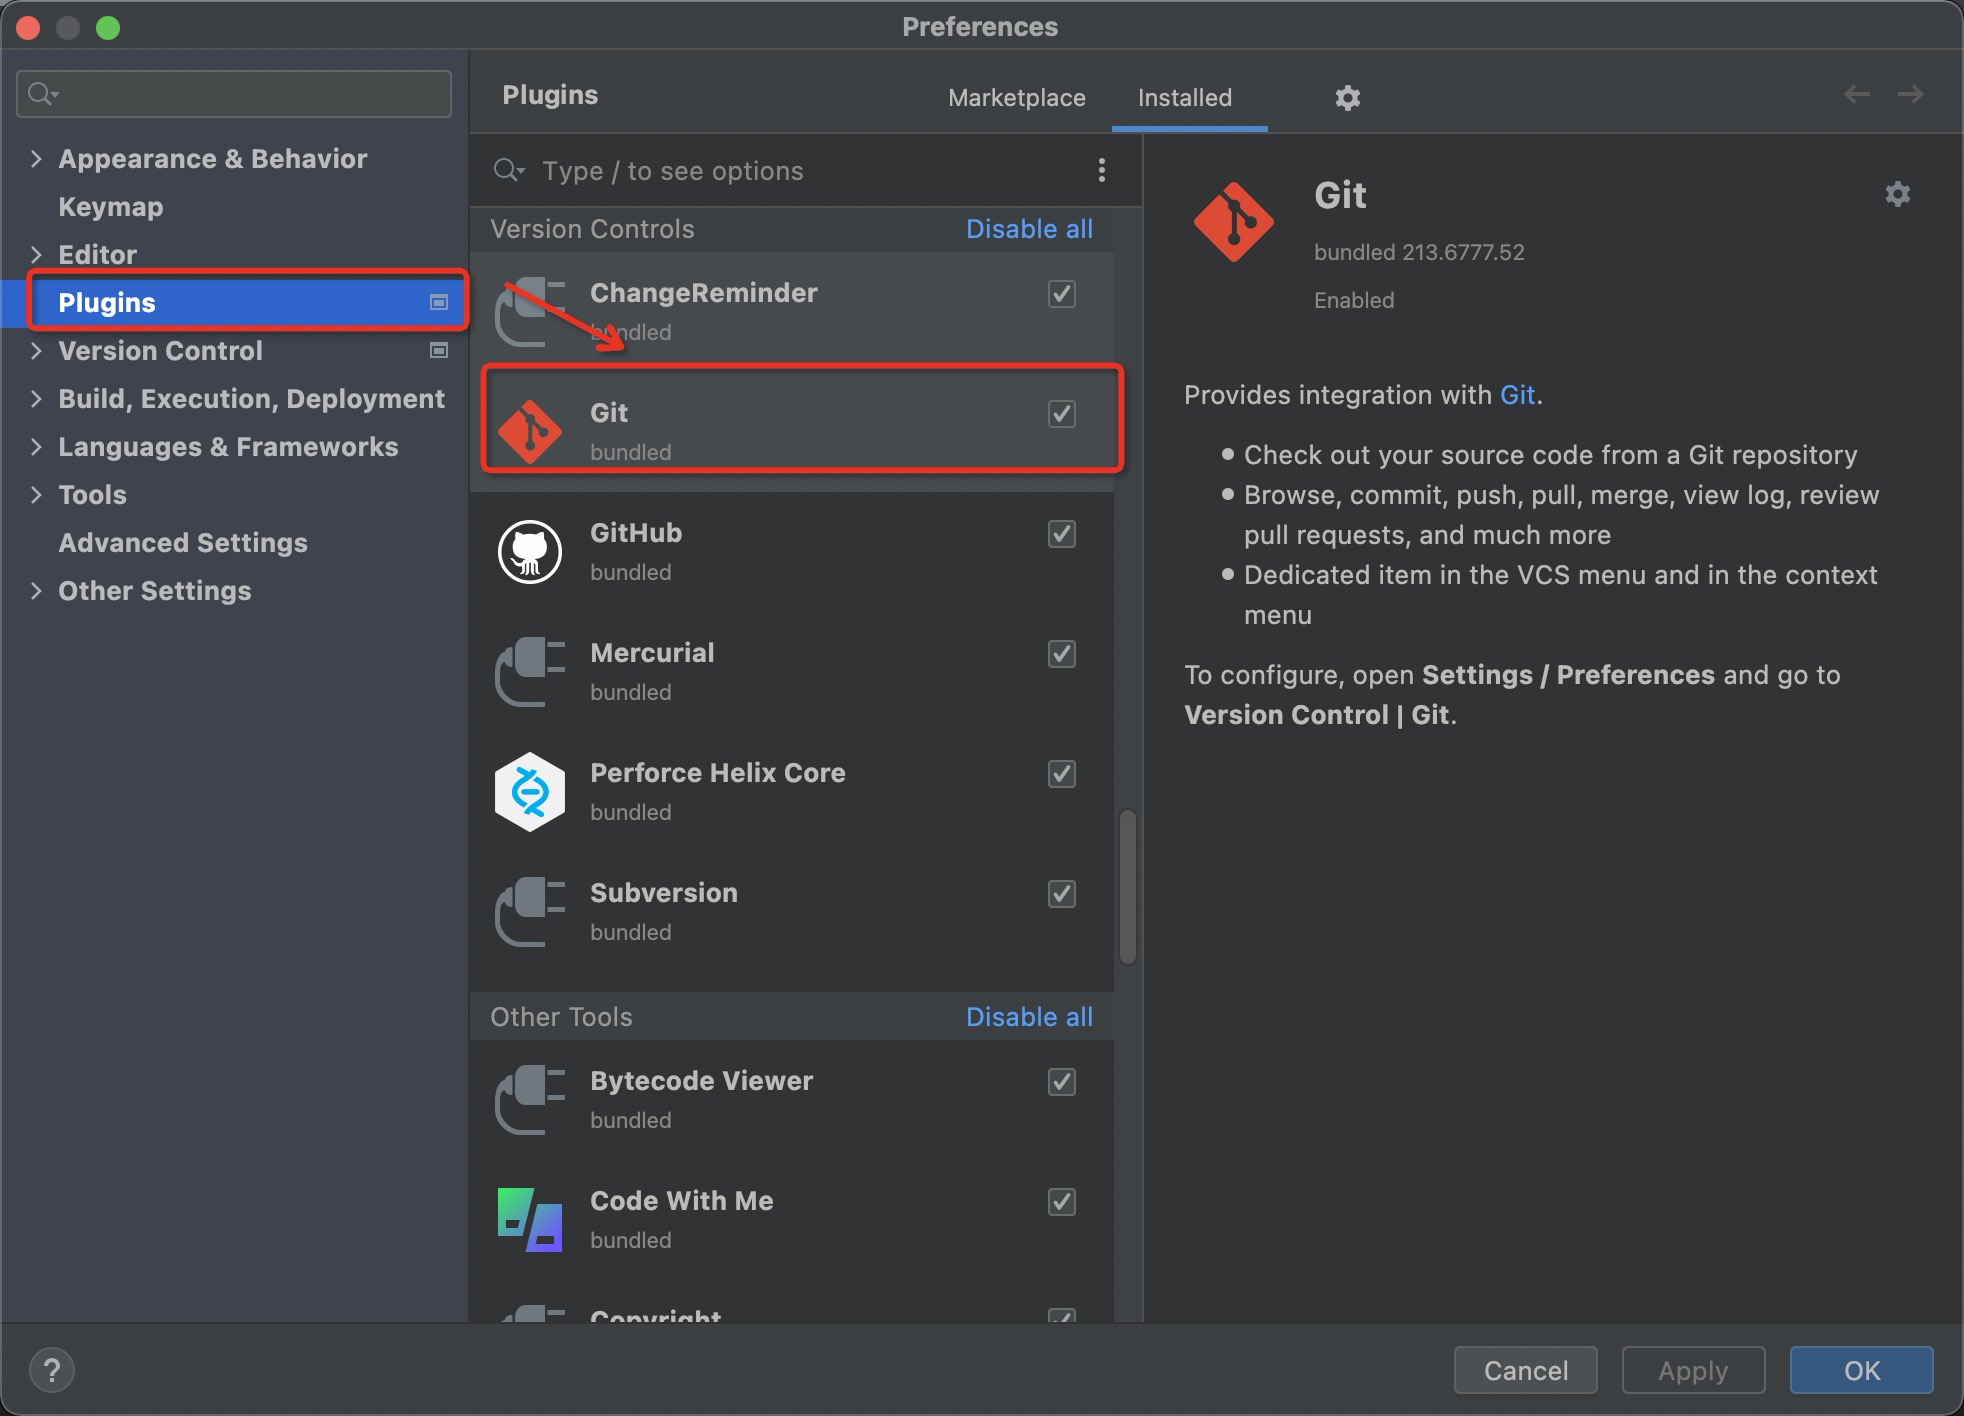Click Disable all for Other Tools
This screenshot has width=1964, height=1416.
tap(1029, 1017)
